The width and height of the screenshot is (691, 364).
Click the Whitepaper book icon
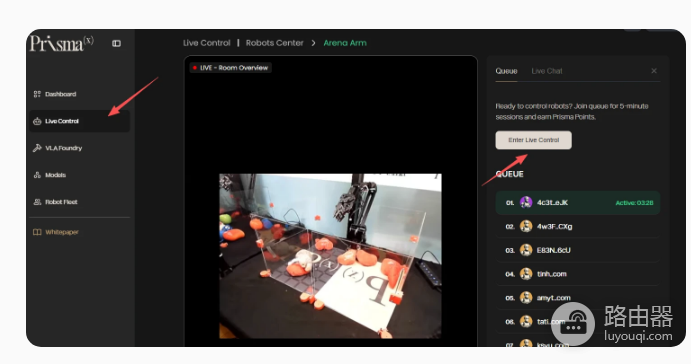tap(37, 232)
